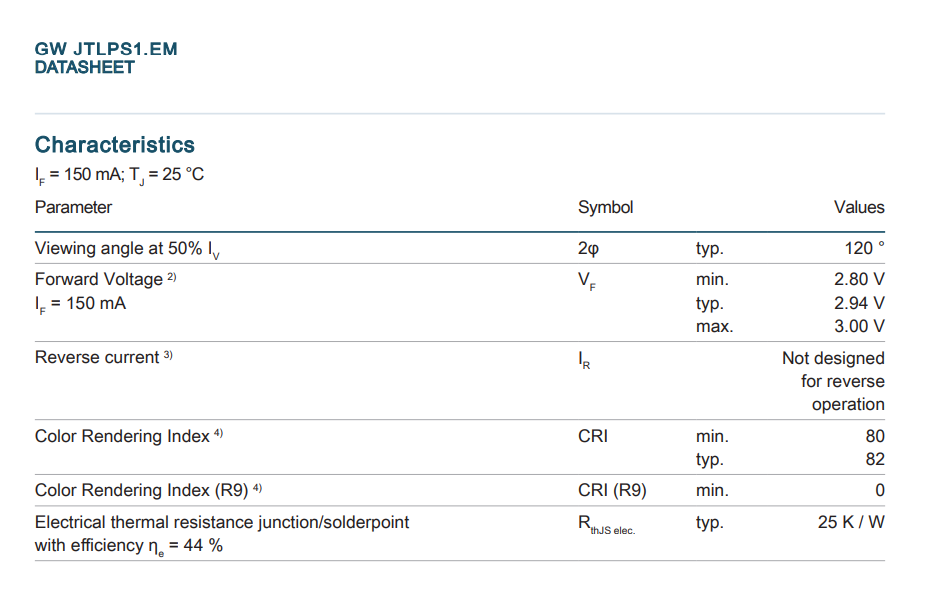927x594 pixels.
Task: Click the DATASHEET subtitle text
Action: coord(85,67)
